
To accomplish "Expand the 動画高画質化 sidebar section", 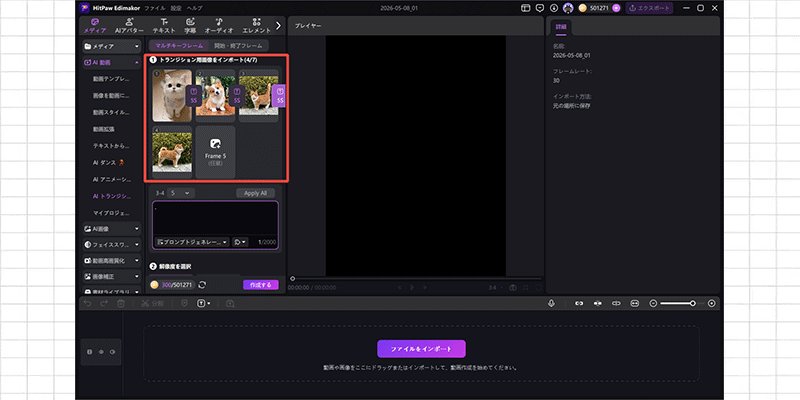I will point(111,261).
